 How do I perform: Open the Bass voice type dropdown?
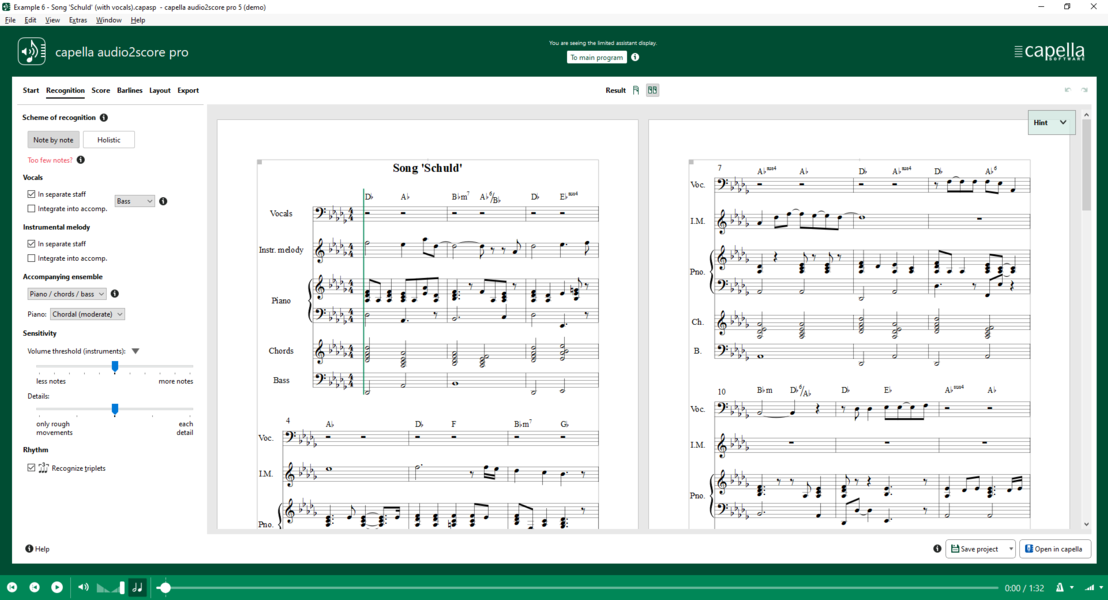[134, 201]
